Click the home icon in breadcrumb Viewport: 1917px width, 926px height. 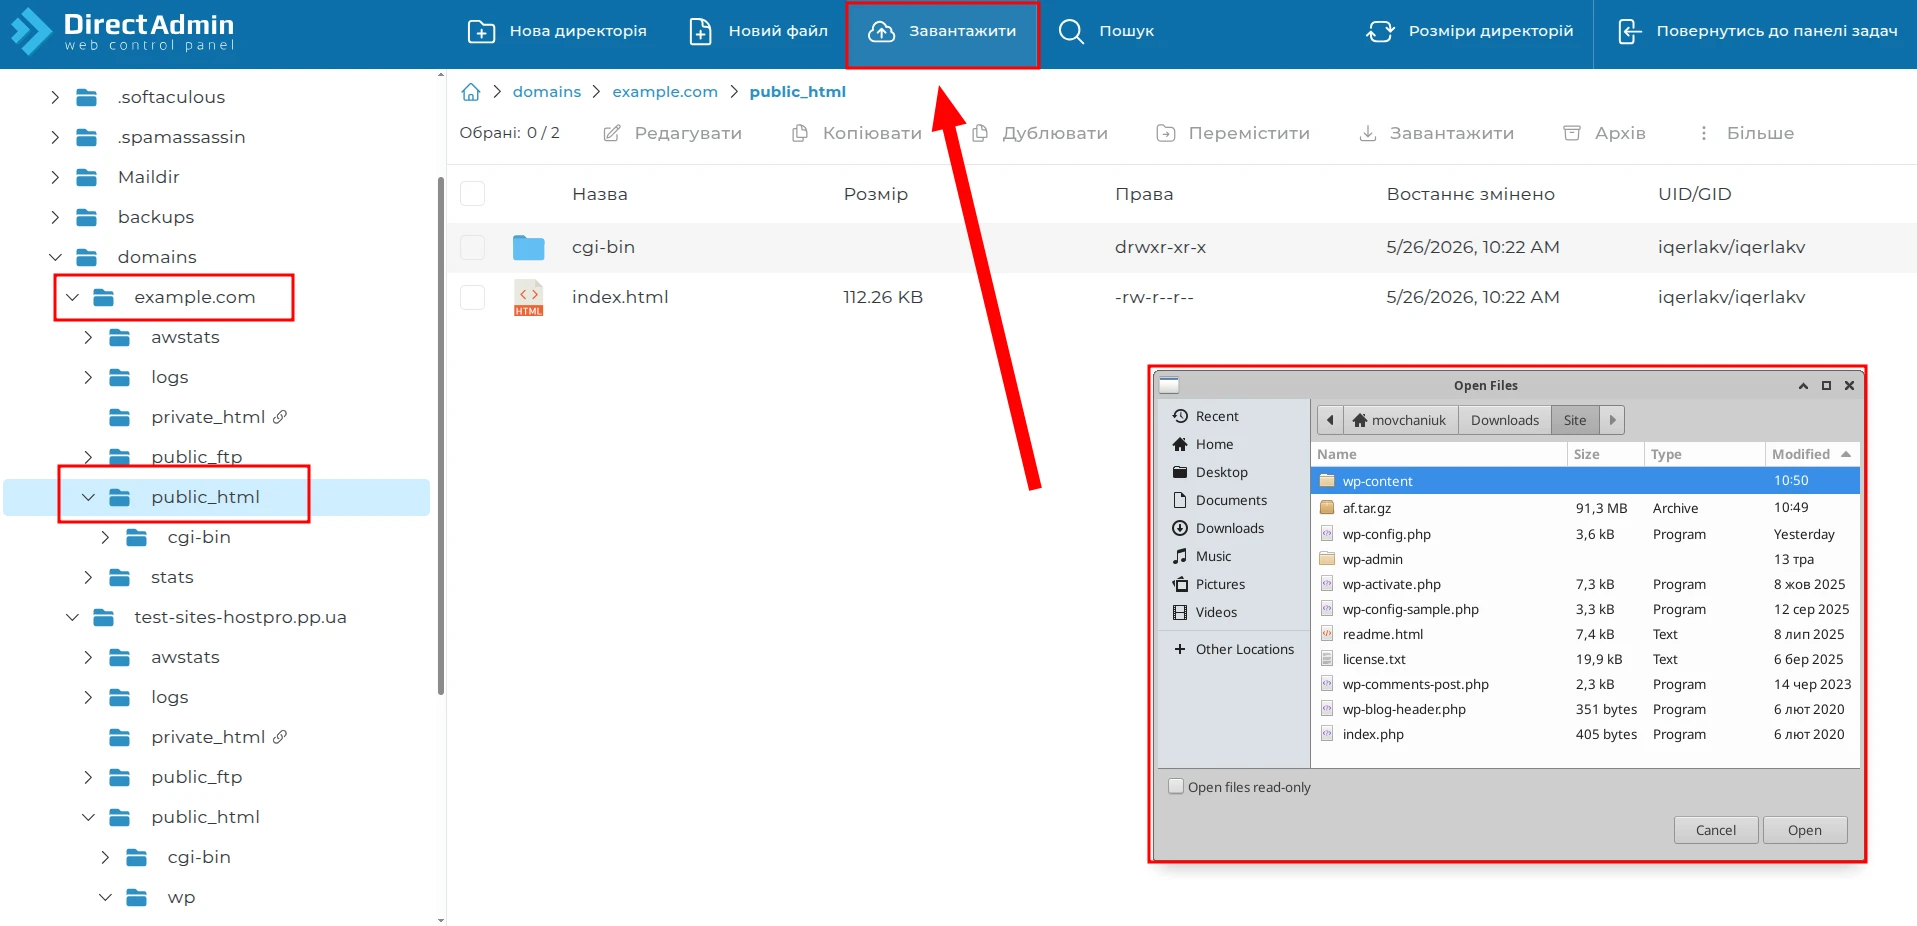click(x=471, y=92)
